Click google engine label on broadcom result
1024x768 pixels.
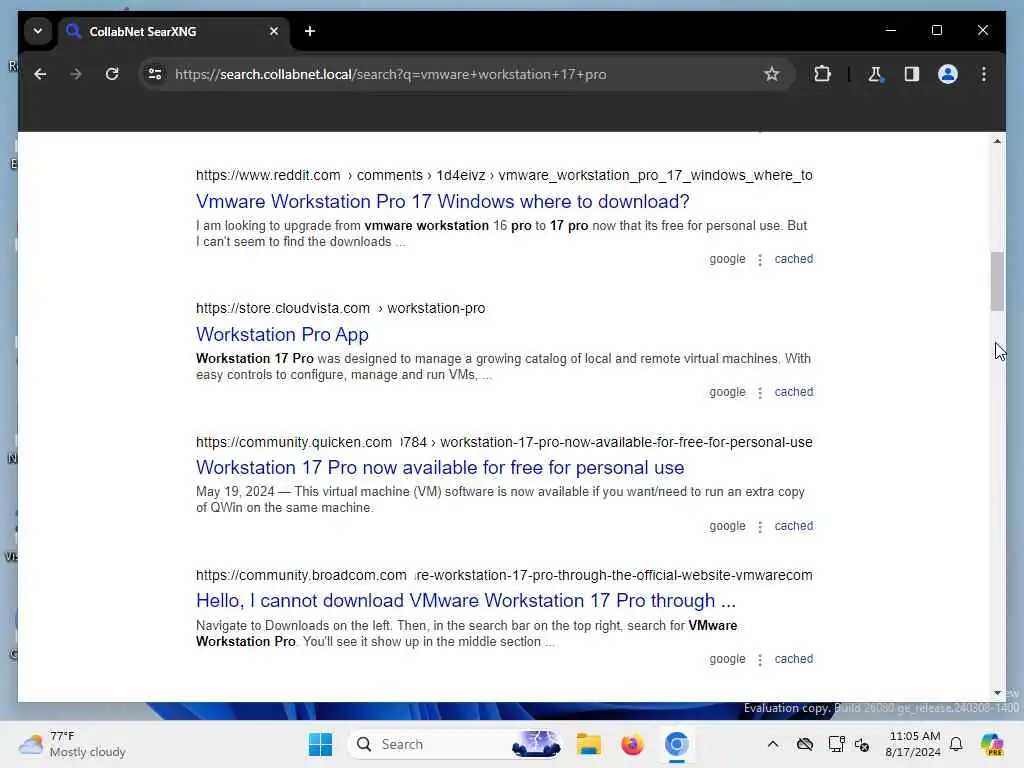(728, 659)
